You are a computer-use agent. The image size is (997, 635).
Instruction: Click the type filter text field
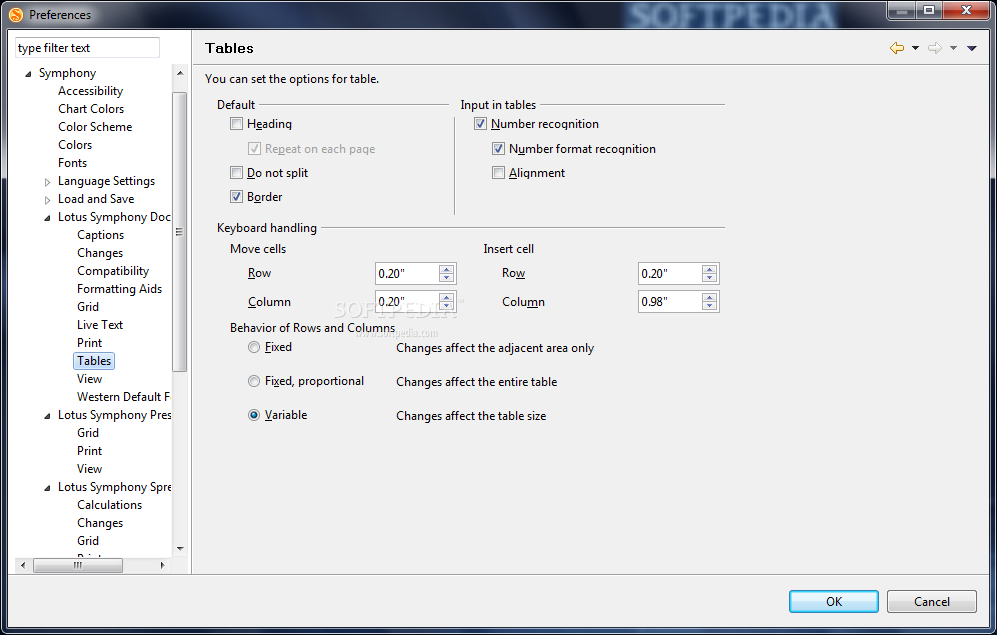tap(87, 48)
